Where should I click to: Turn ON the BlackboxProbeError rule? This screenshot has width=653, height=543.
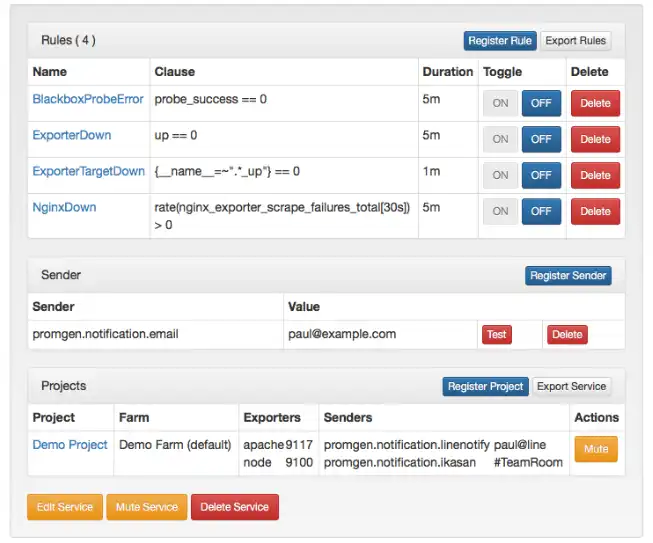(500, 104)
